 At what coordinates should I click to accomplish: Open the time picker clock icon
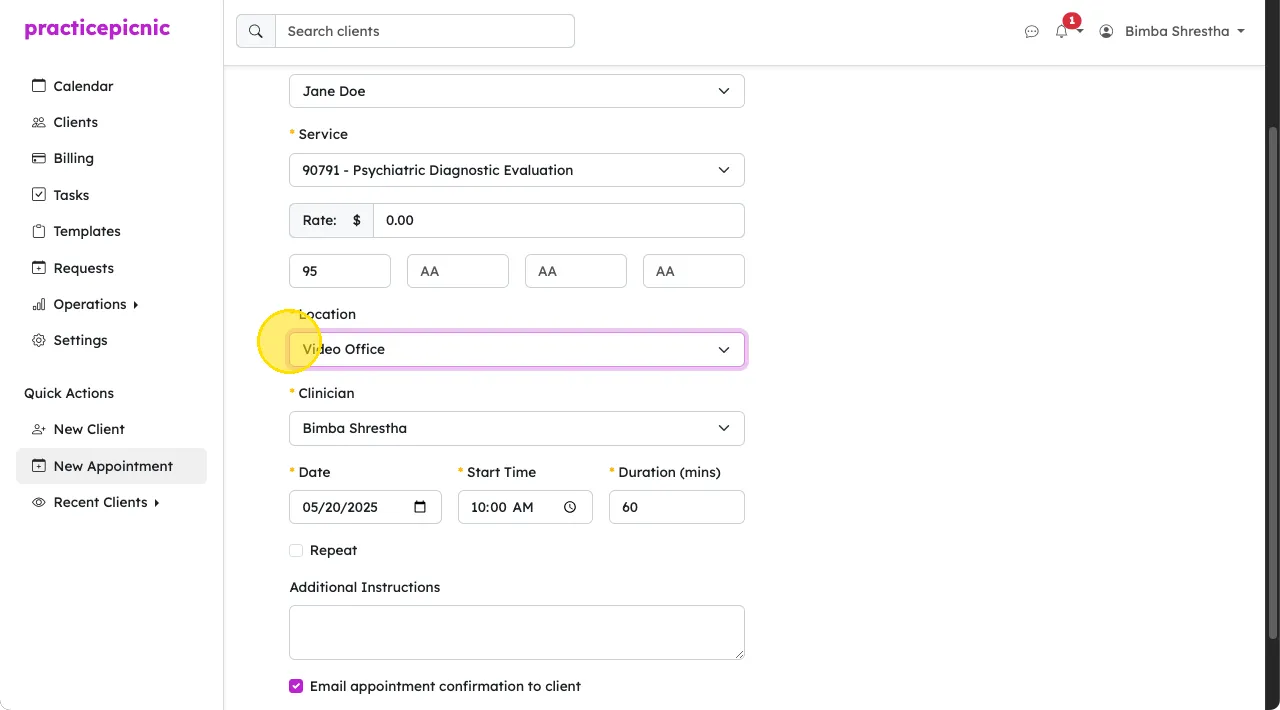[x=570, y=507]
